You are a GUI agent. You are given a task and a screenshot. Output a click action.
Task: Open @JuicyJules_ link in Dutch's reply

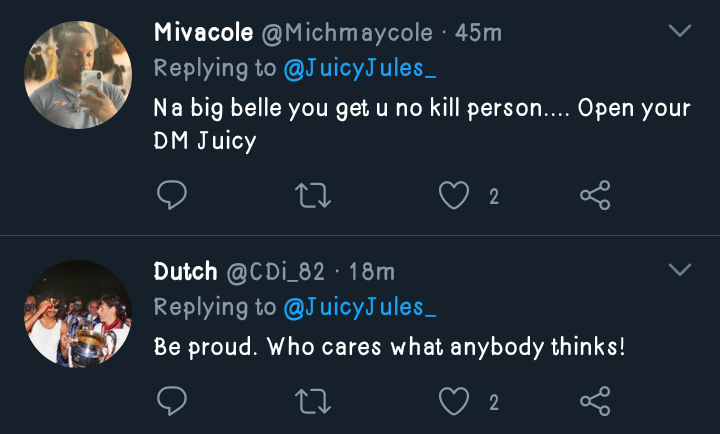[360, 307]
